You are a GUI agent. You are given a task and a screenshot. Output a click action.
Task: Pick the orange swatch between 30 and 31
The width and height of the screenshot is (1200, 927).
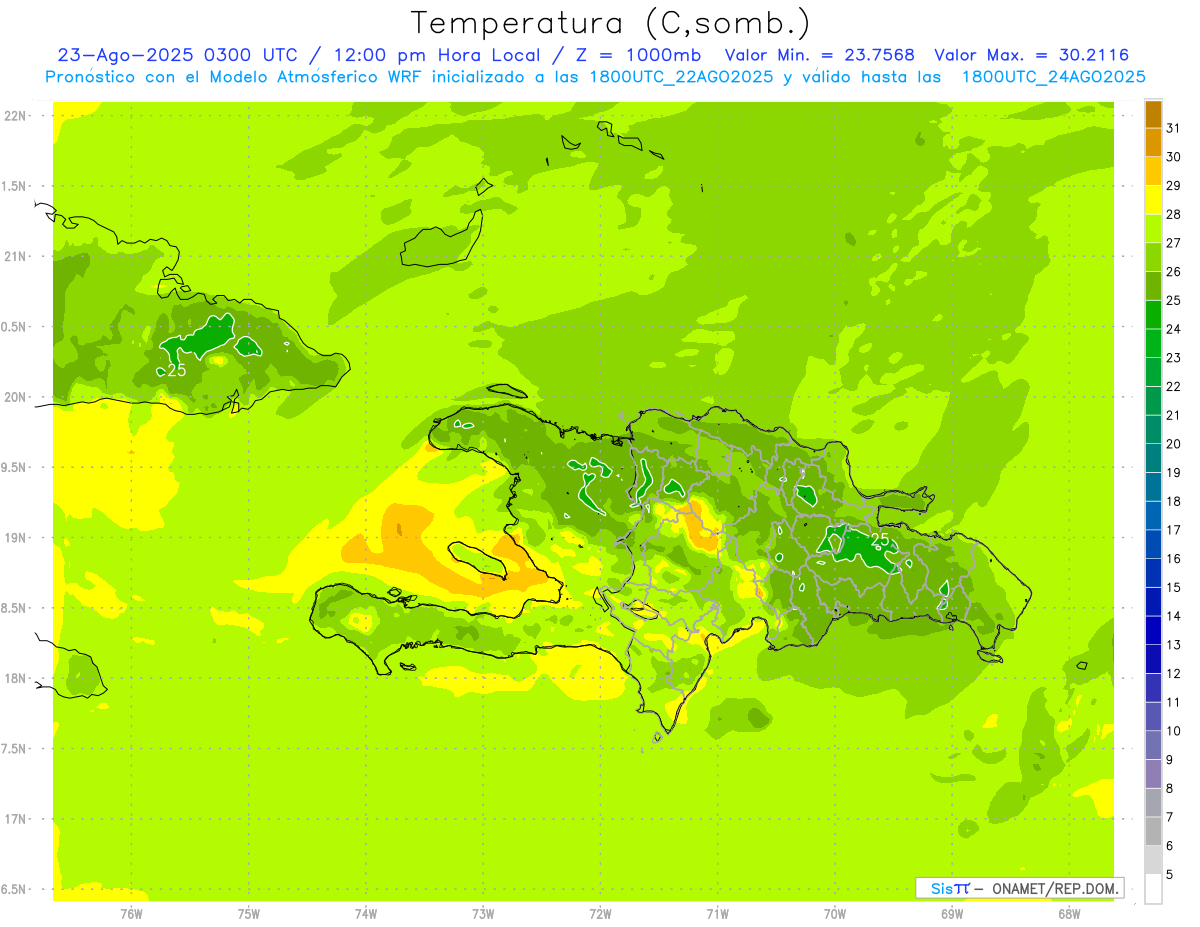tap(1153, 142)
